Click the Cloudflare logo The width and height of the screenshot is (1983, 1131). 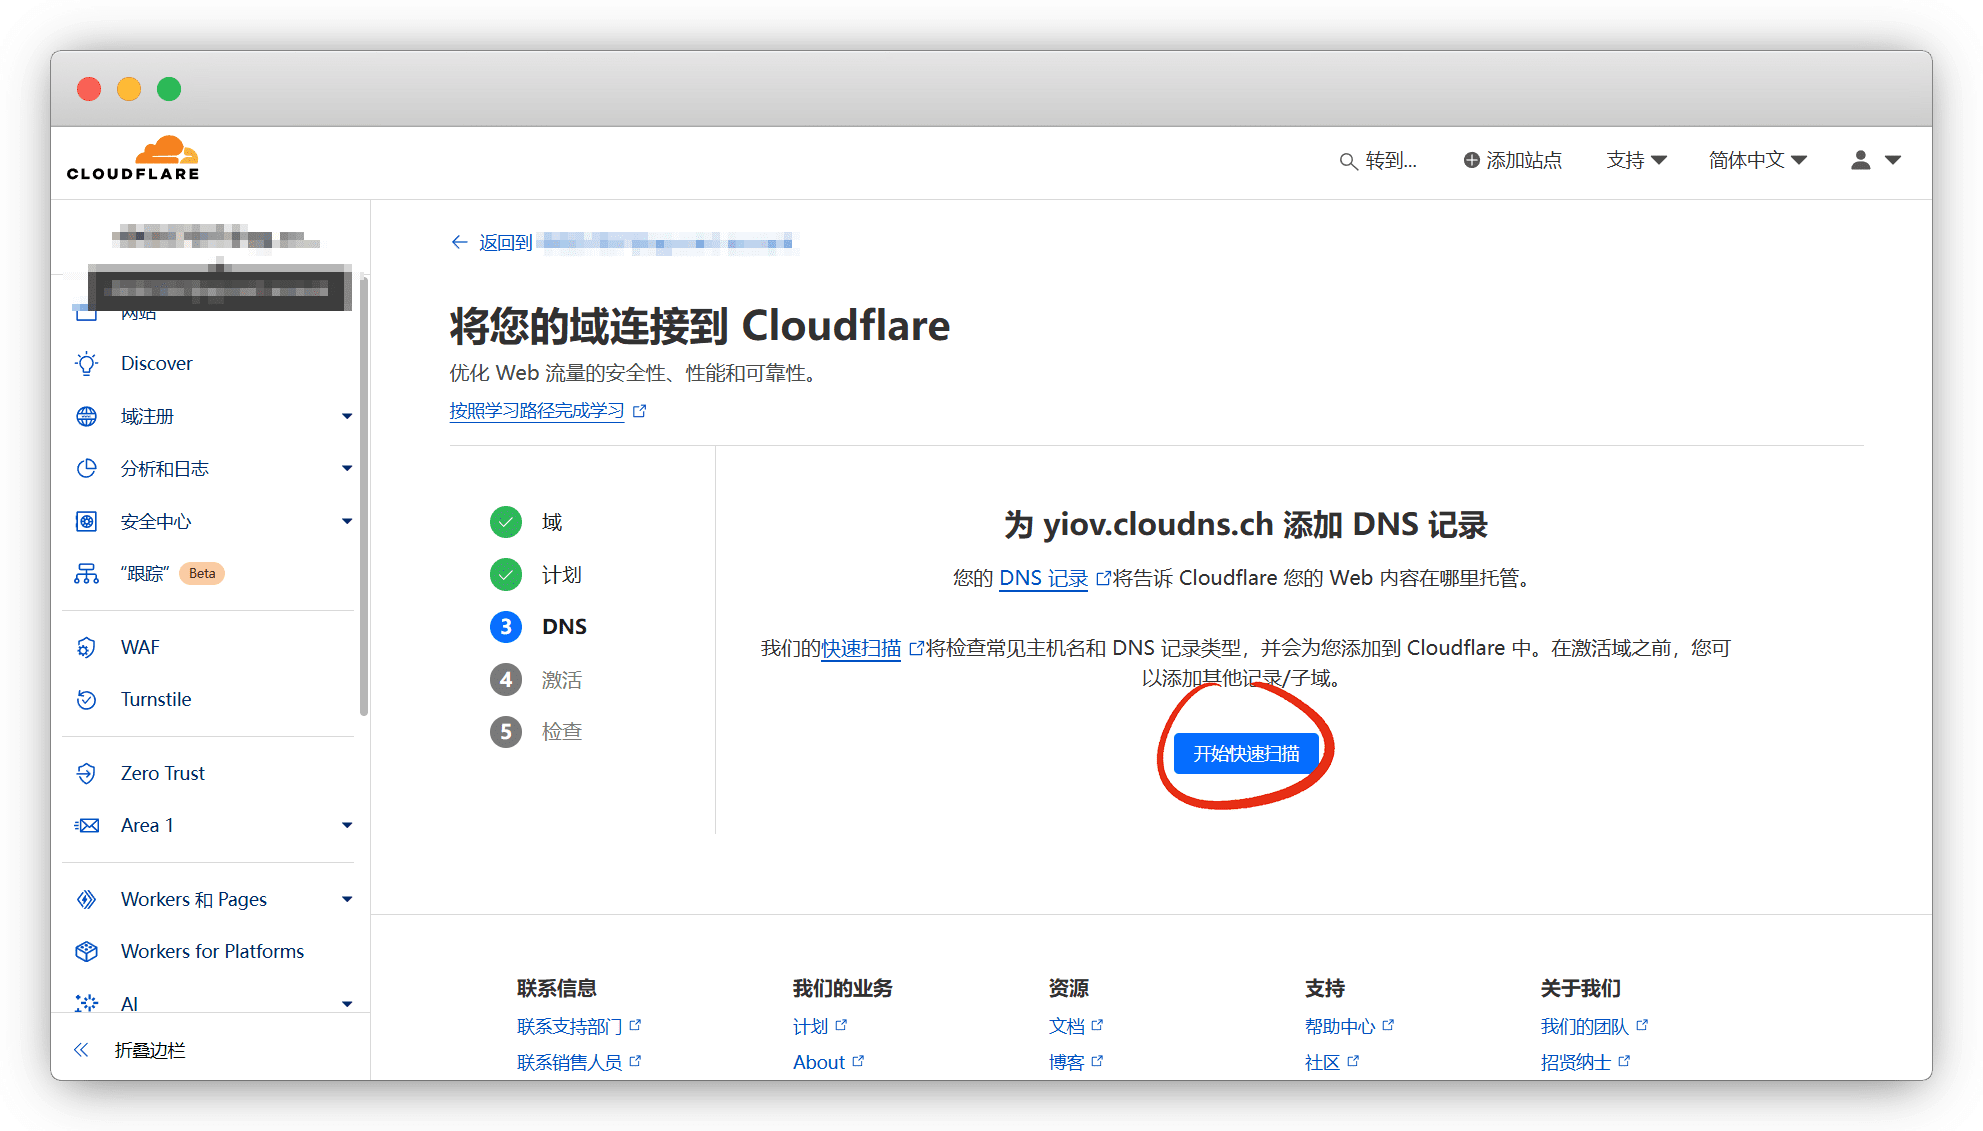133,160
